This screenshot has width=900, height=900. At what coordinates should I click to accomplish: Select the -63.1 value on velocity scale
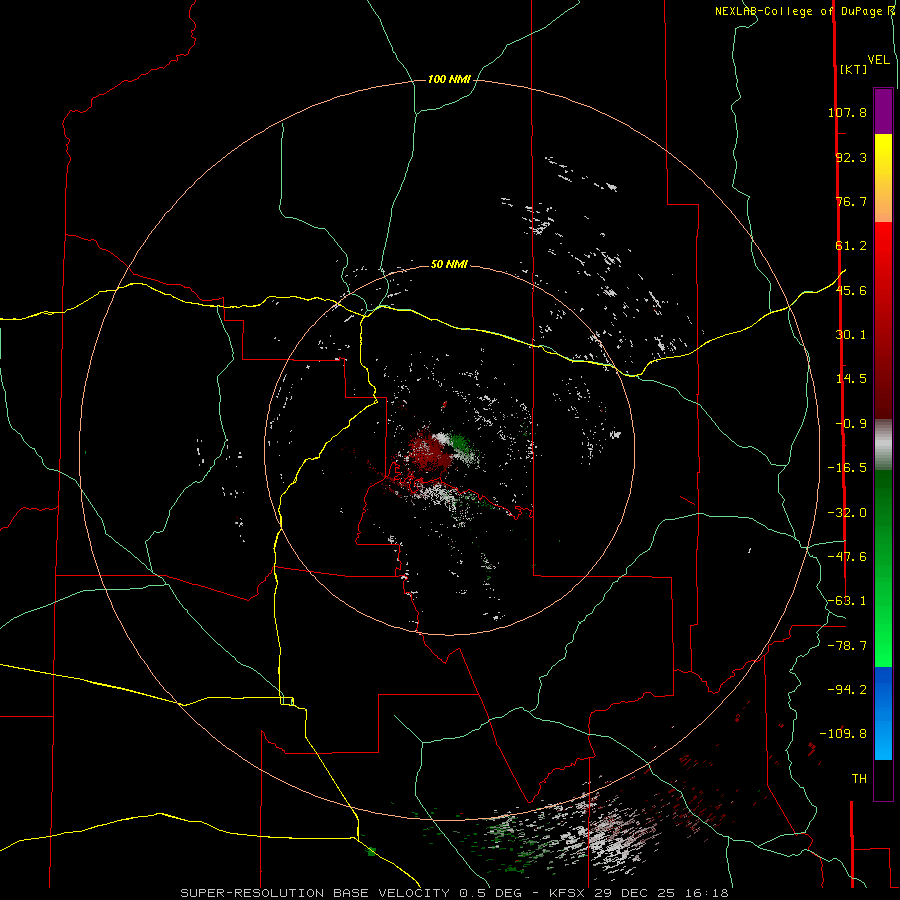(847, 601)
